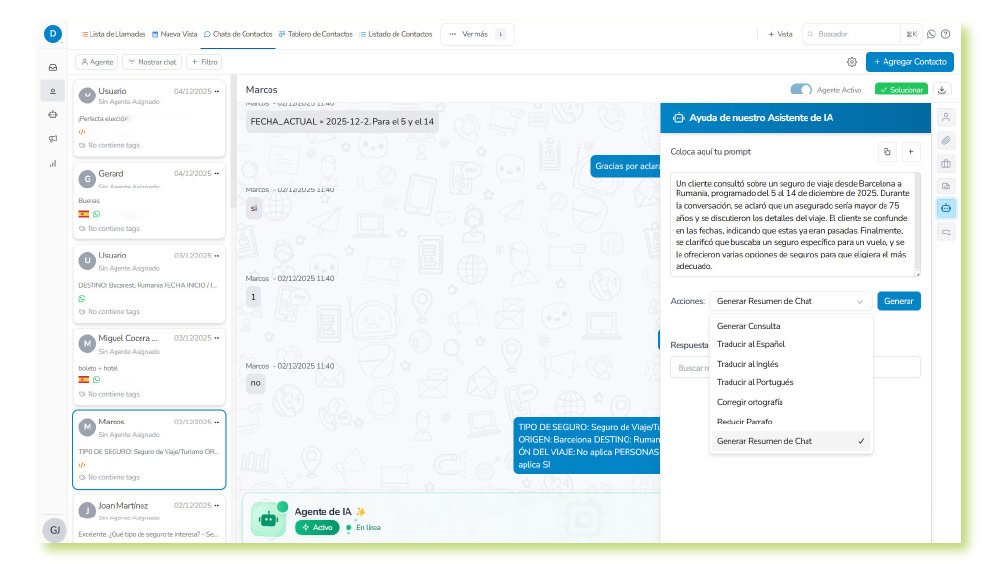1000x564 pixels.
Task: Click the FECHA_ACTUAL message bubble
Action: (342, 122)
